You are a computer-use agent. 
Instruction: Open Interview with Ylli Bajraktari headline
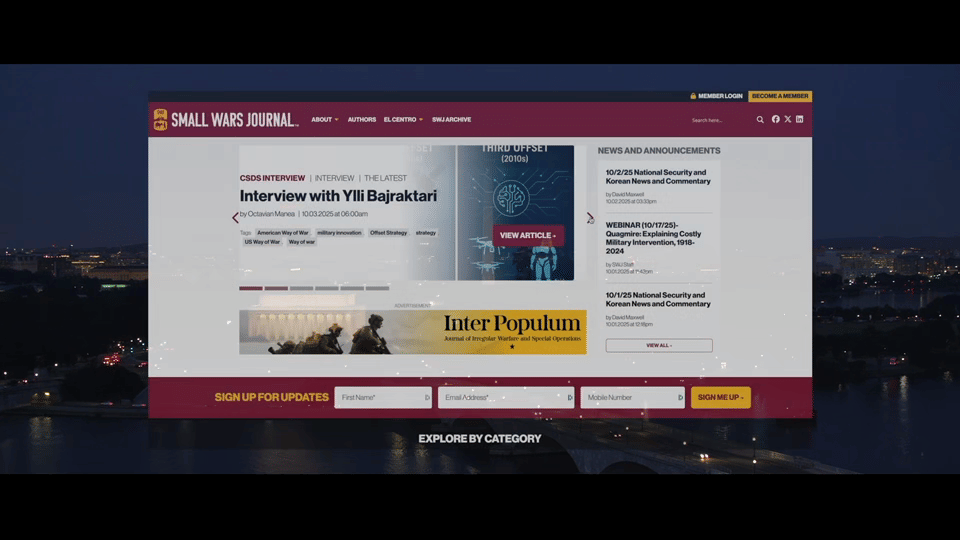click(x=338, y=196)
